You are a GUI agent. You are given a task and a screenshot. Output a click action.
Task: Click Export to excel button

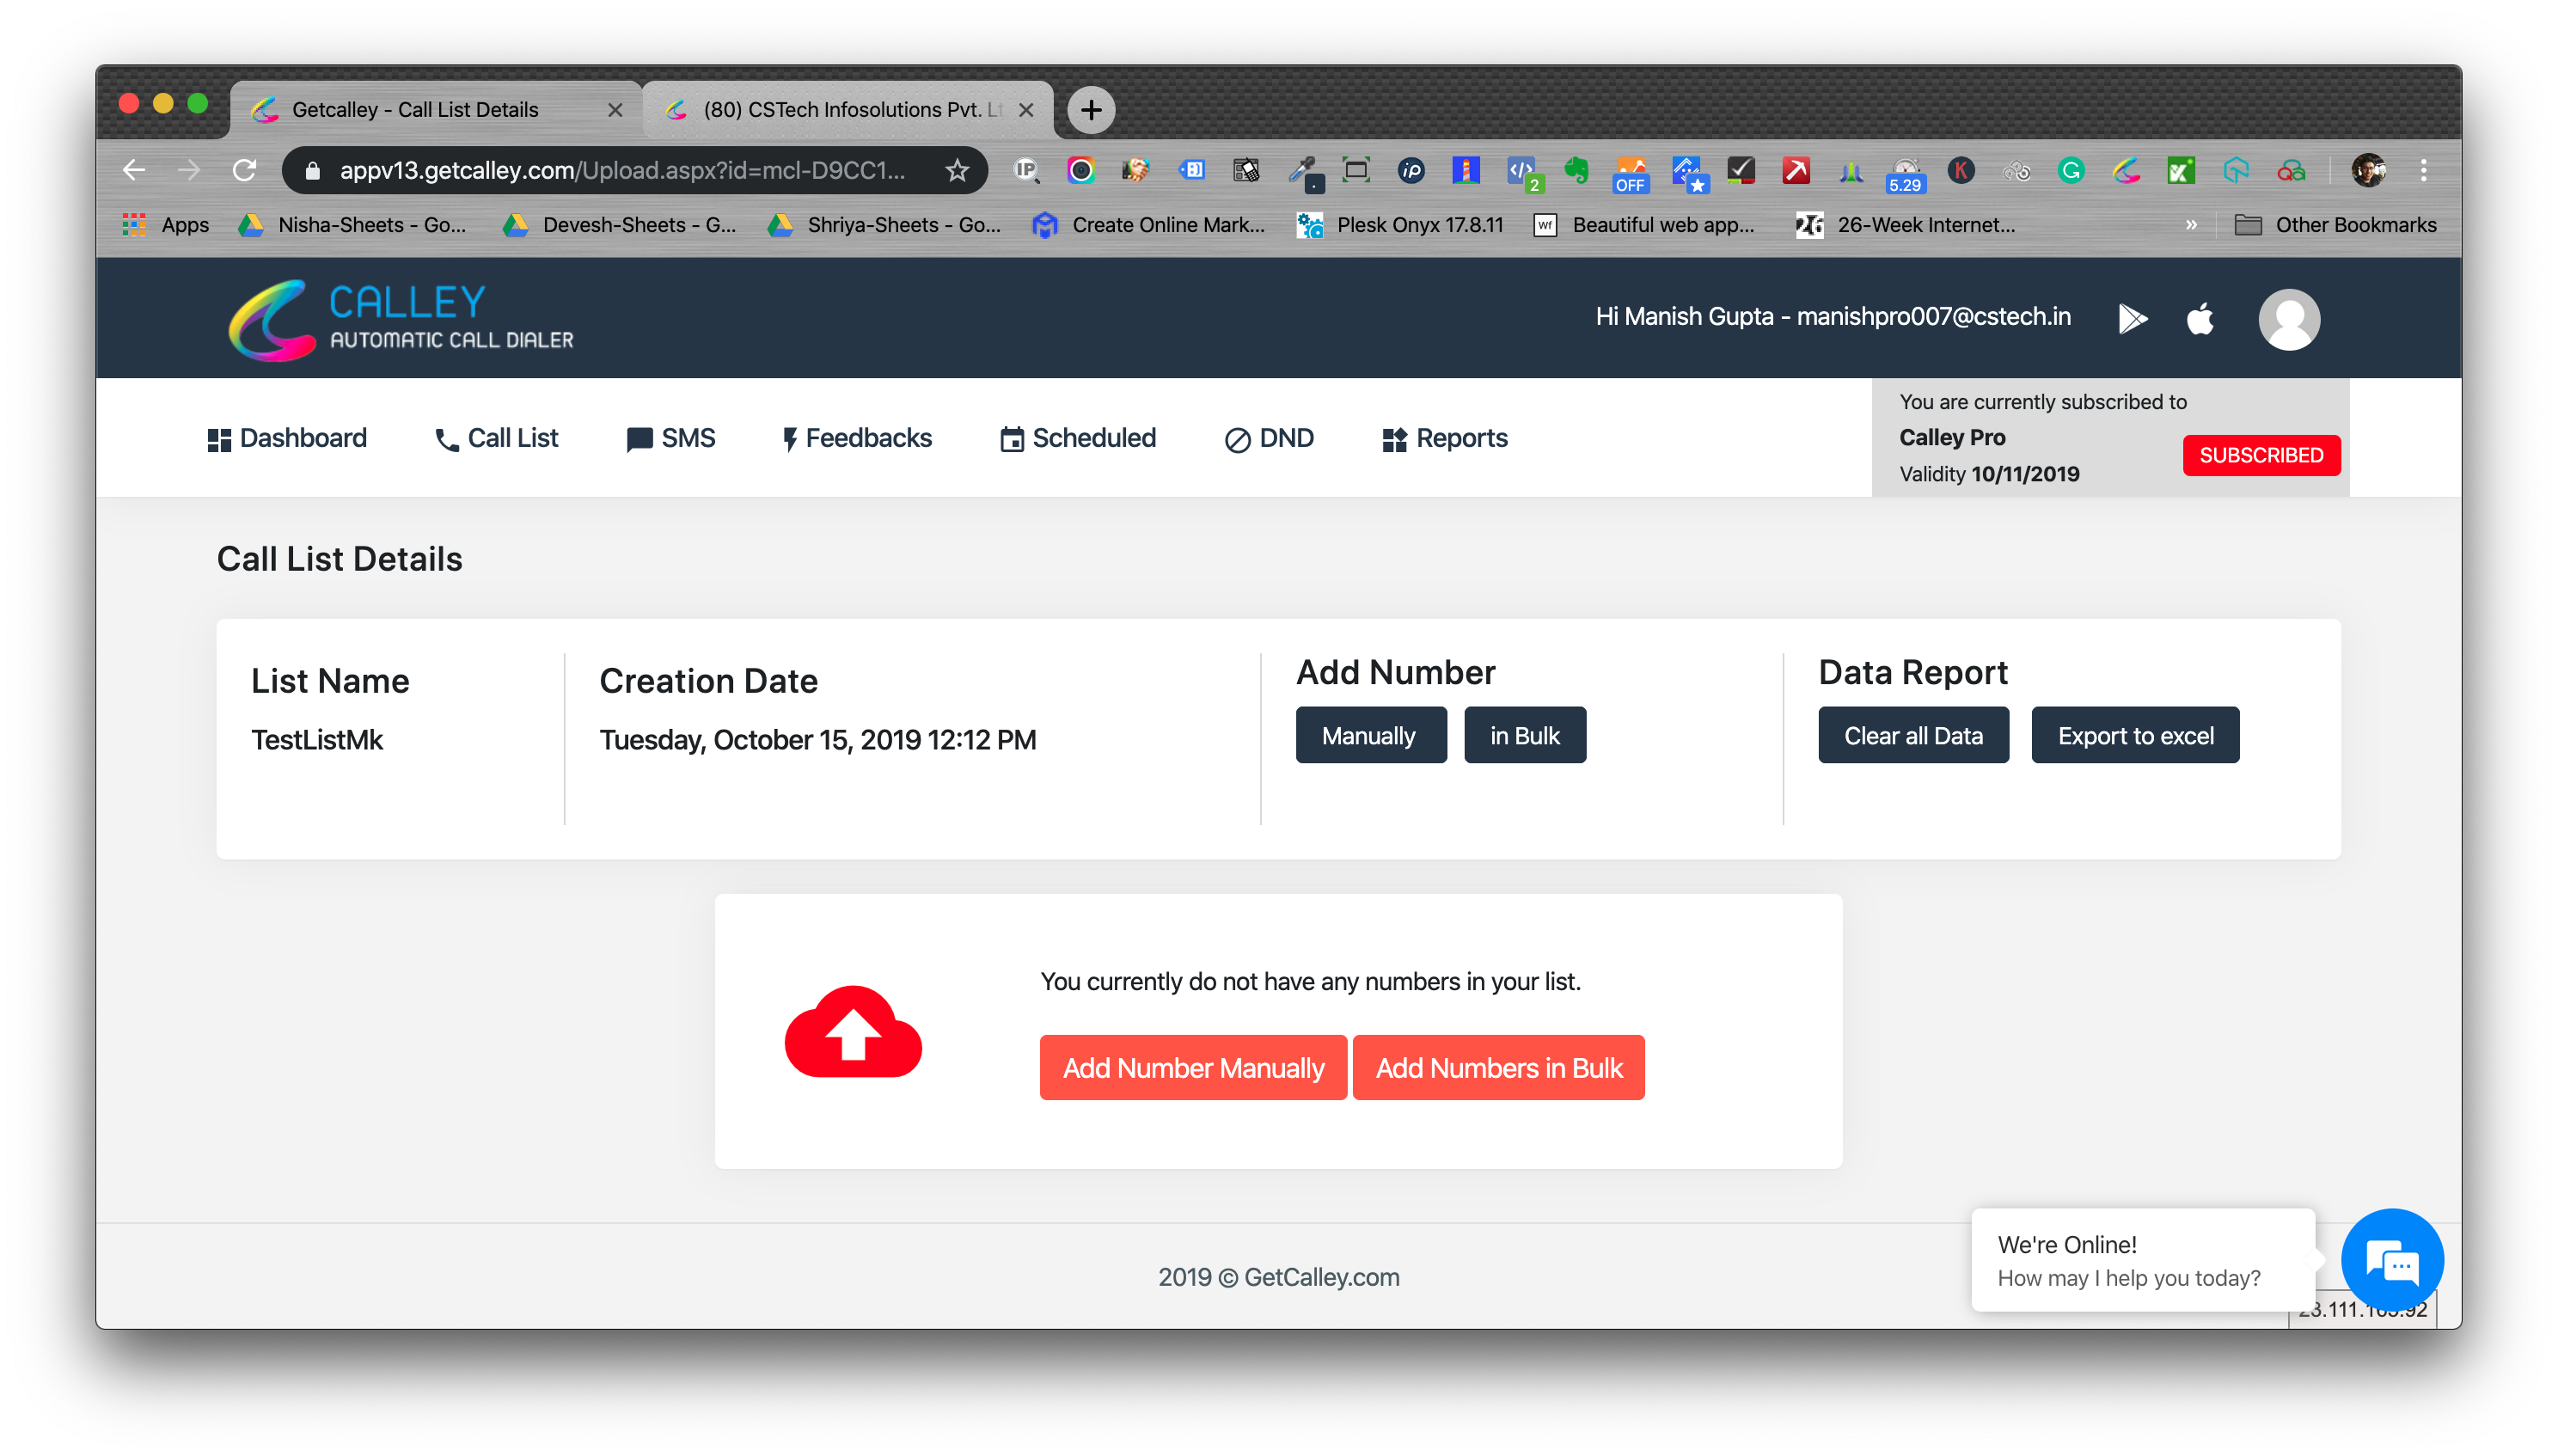pos(2134,735)
